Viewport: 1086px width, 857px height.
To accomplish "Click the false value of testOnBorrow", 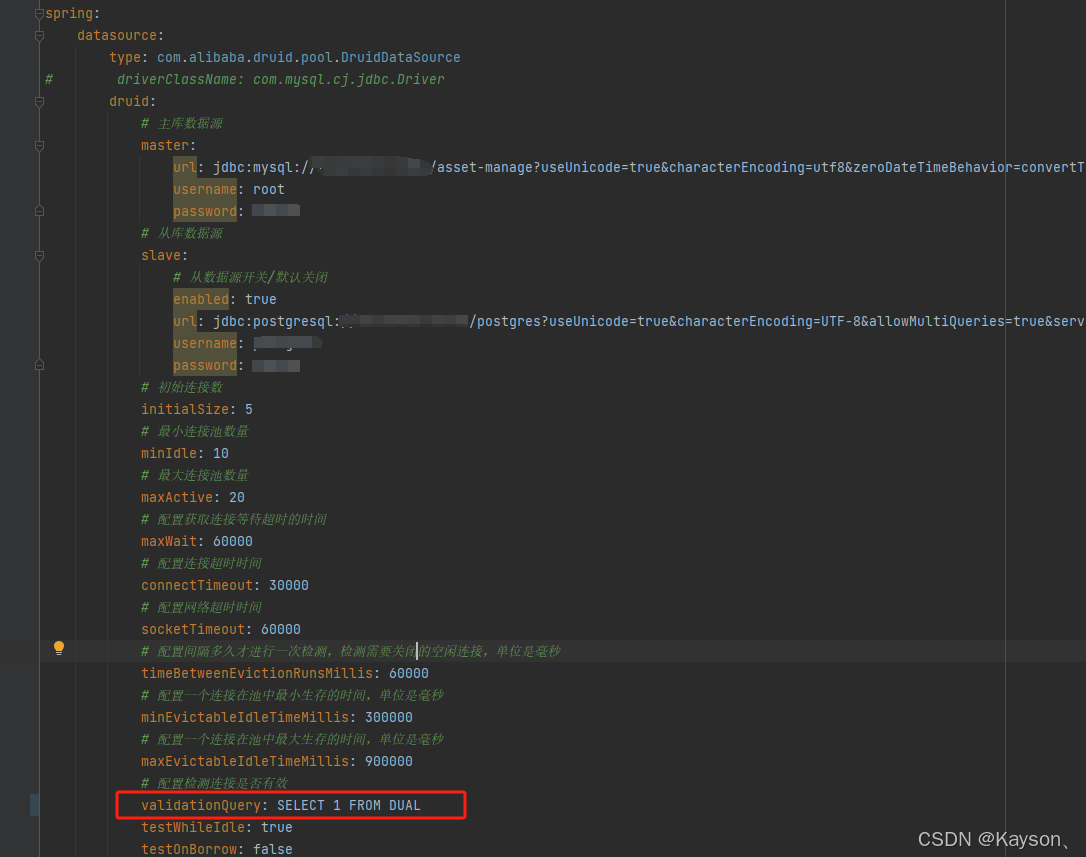I will (280, 848).
